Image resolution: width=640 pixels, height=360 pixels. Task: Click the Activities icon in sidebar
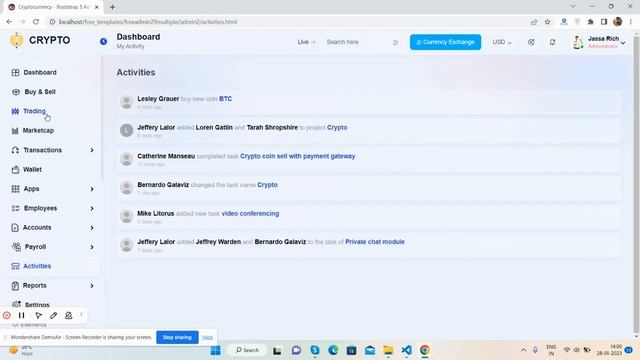click(x=16, y=266)
